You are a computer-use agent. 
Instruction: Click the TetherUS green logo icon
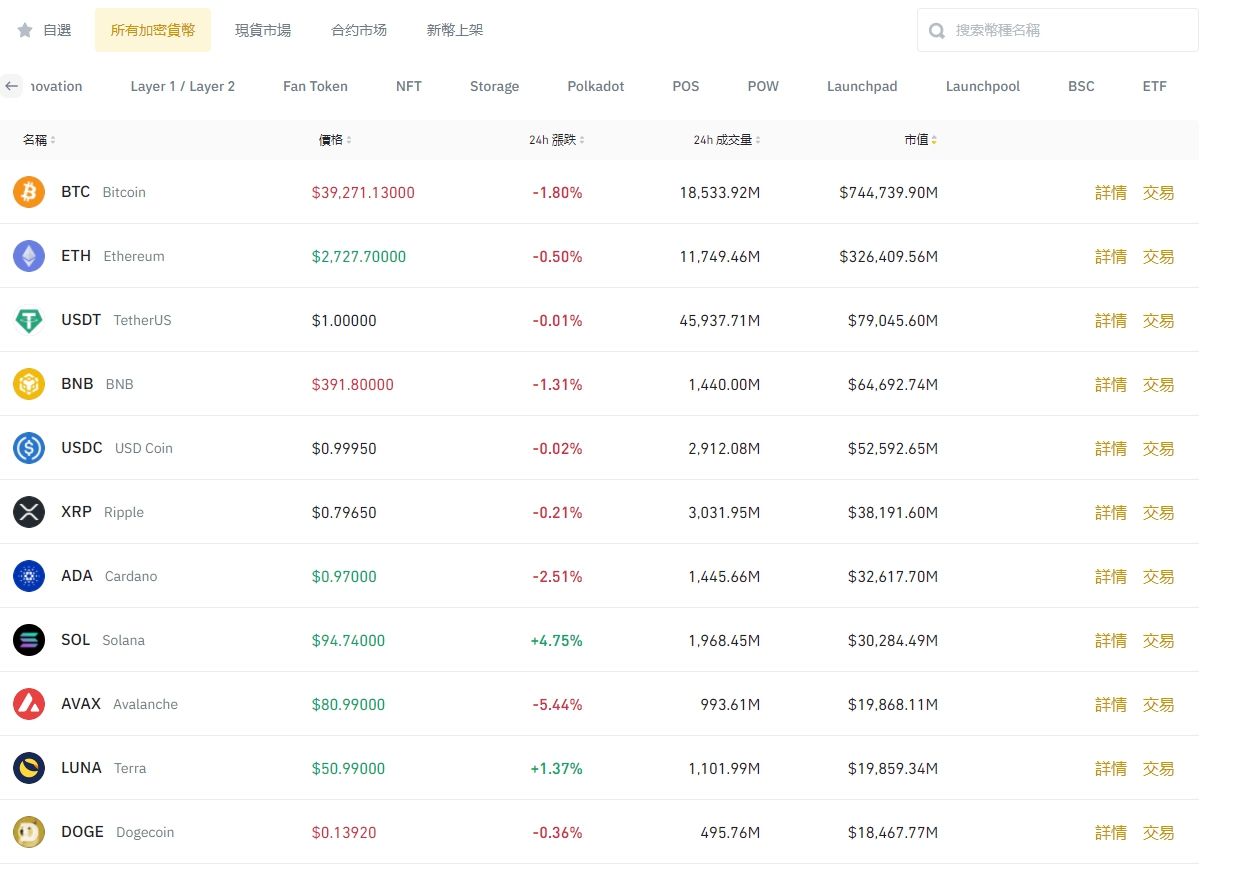click(29, 320)
